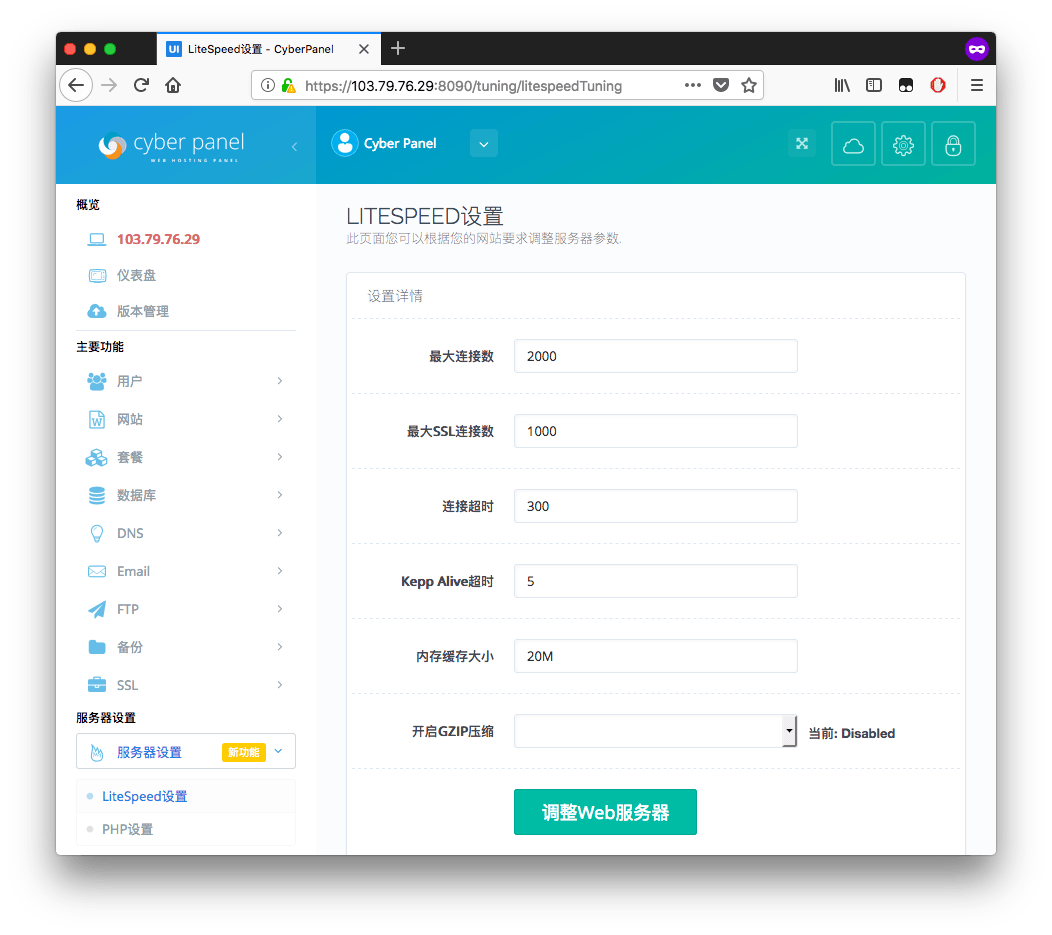1052x935 pixels.
Task: Open 版本管理 in the sidebar
Action: point(143,311)
